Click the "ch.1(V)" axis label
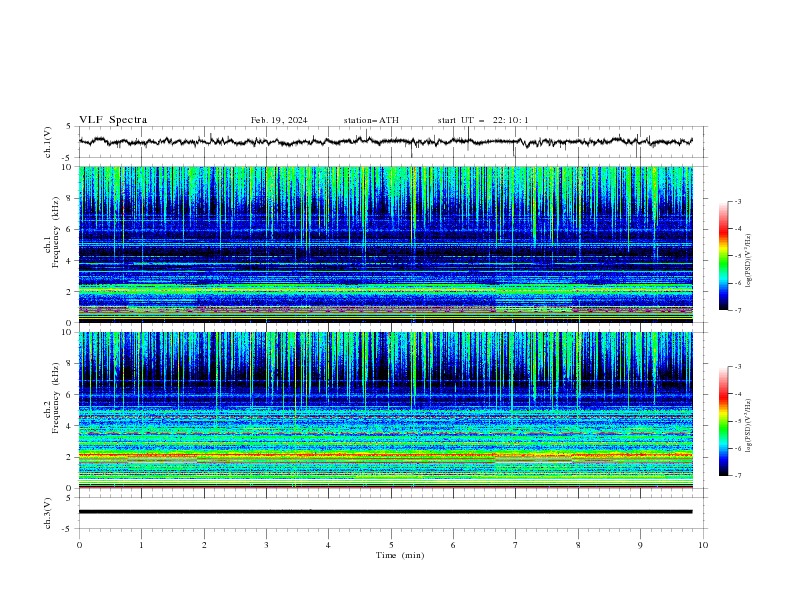This screenshot has width=792, height=612. (48, 142)
